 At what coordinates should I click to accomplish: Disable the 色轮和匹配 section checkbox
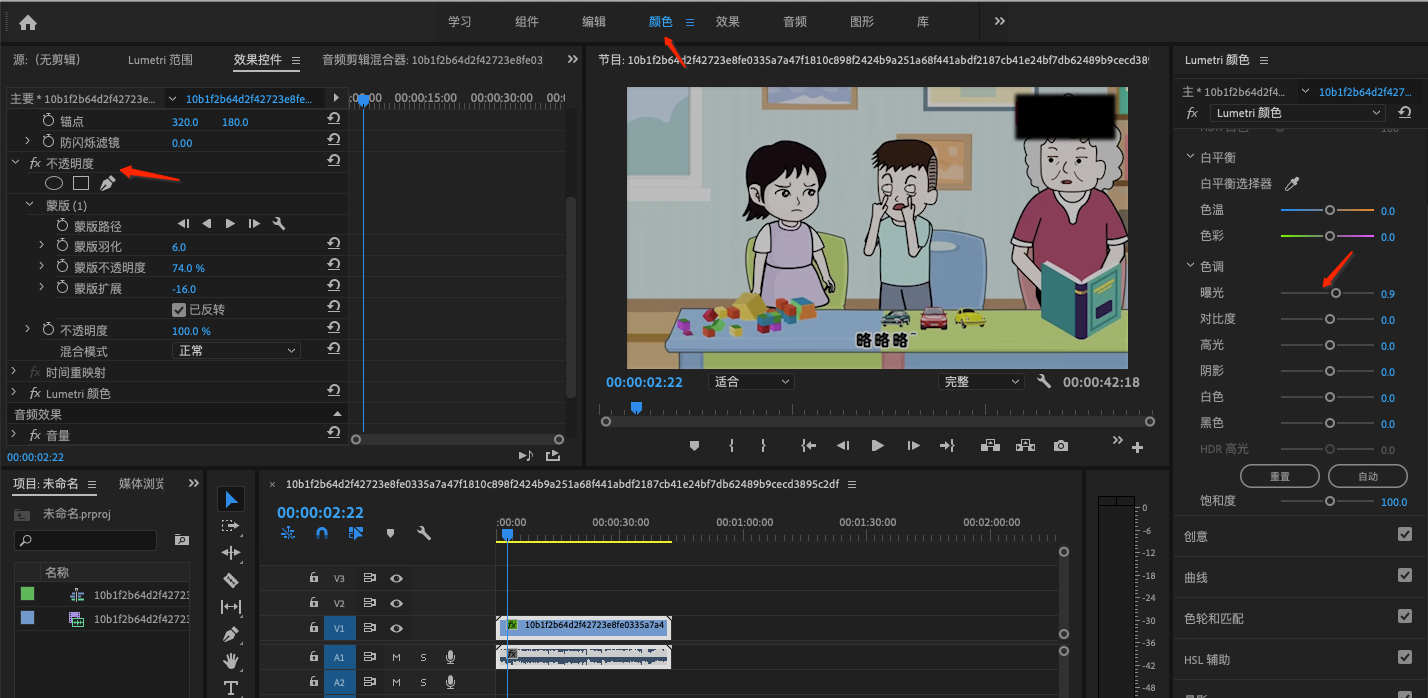[1405, 617]
